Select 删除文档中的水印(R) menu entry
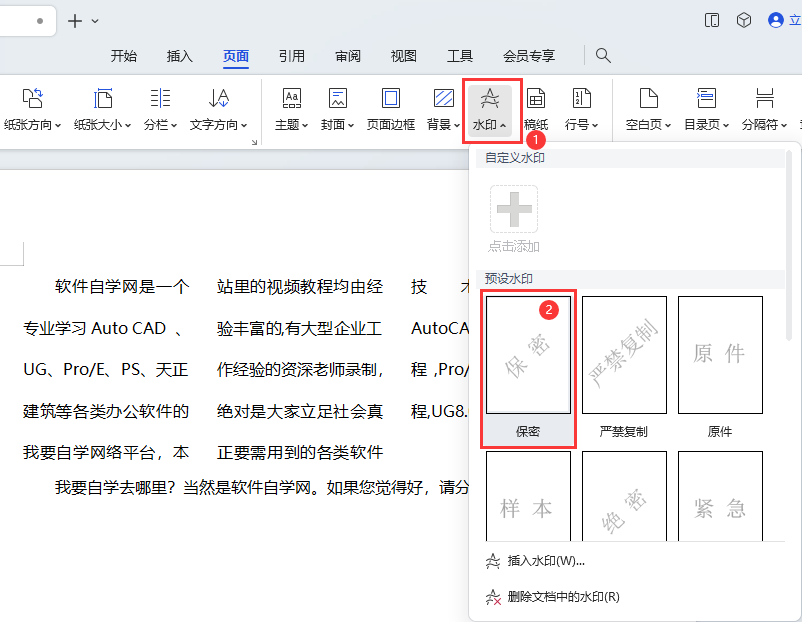 pyautogui.click(x=552, y=597)
